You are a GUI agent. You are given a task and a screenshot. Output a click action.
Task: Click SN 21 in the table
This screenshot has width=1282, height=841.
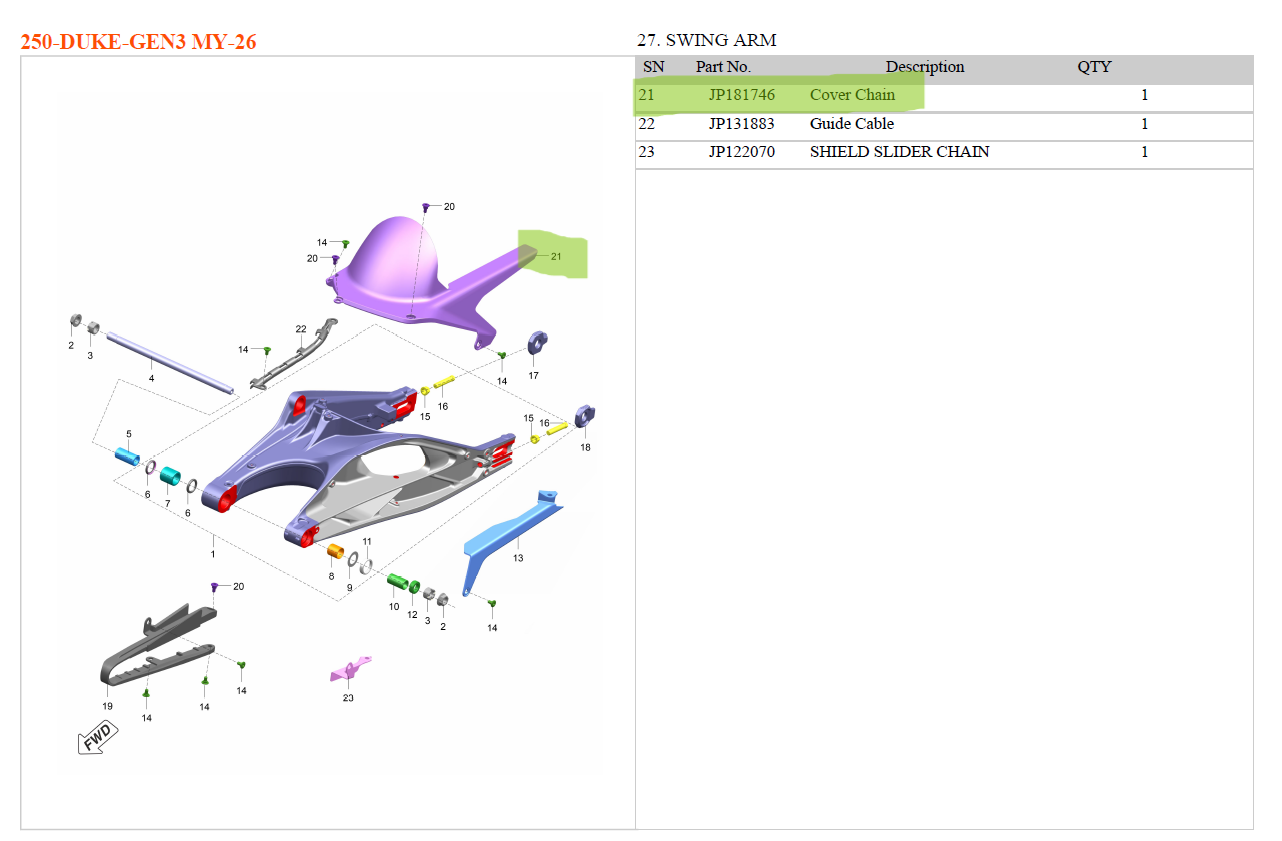pyautogui.click(x=647, y=95)
